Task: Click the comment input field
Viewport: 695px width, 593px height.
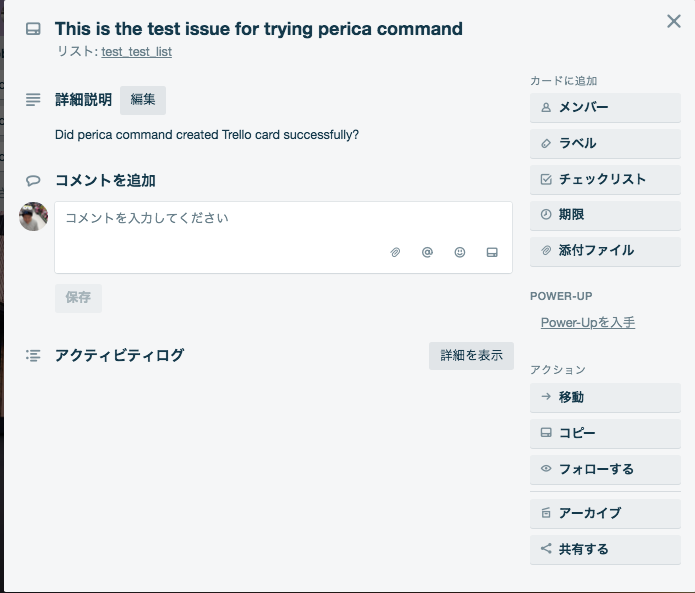Action: point(283,218)
